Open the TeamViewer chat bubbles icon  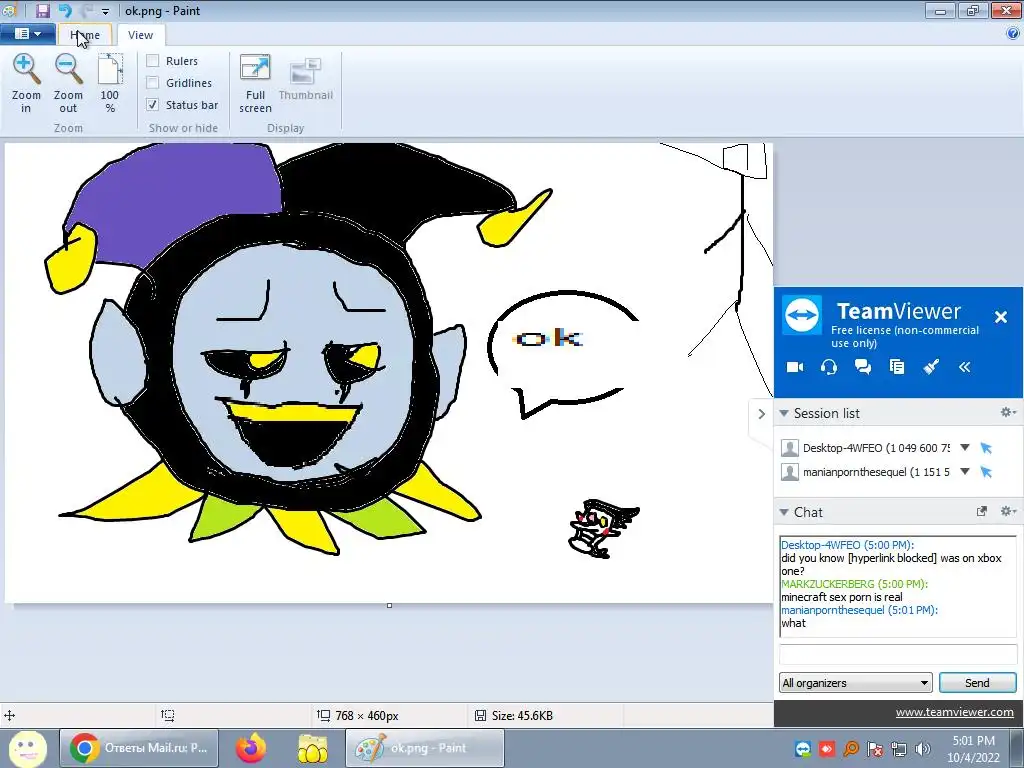click(x=863, y=367)
